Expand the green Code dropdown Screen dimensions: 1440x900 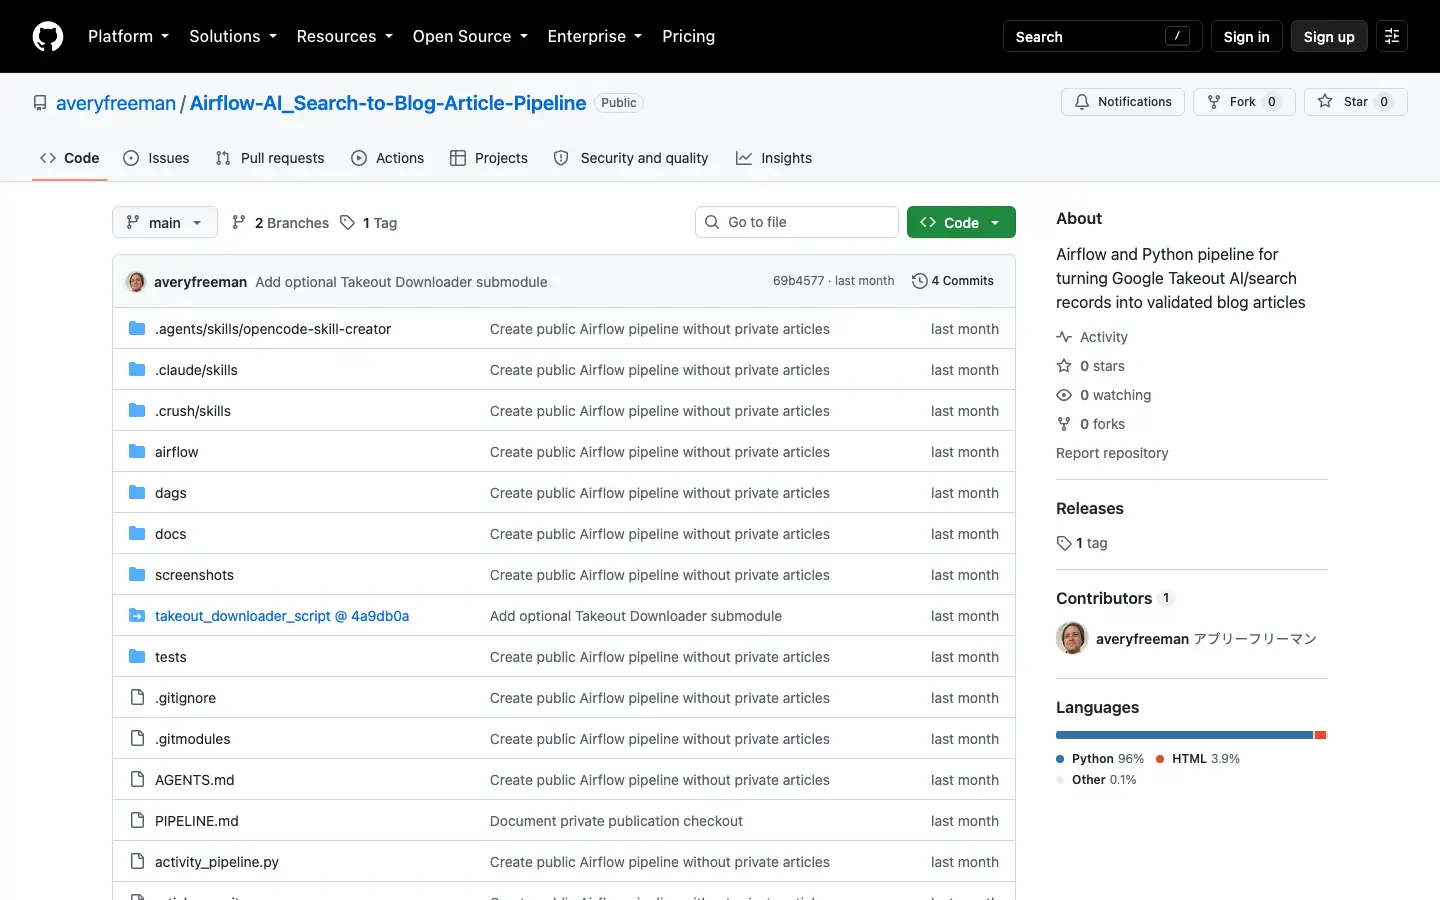pos(961,222)
